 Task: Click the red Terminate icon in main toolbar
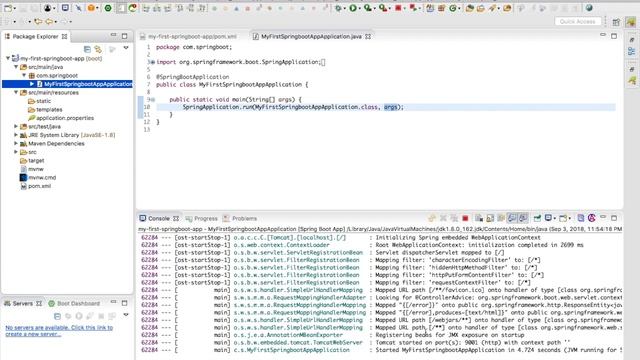tap(398, 8)
